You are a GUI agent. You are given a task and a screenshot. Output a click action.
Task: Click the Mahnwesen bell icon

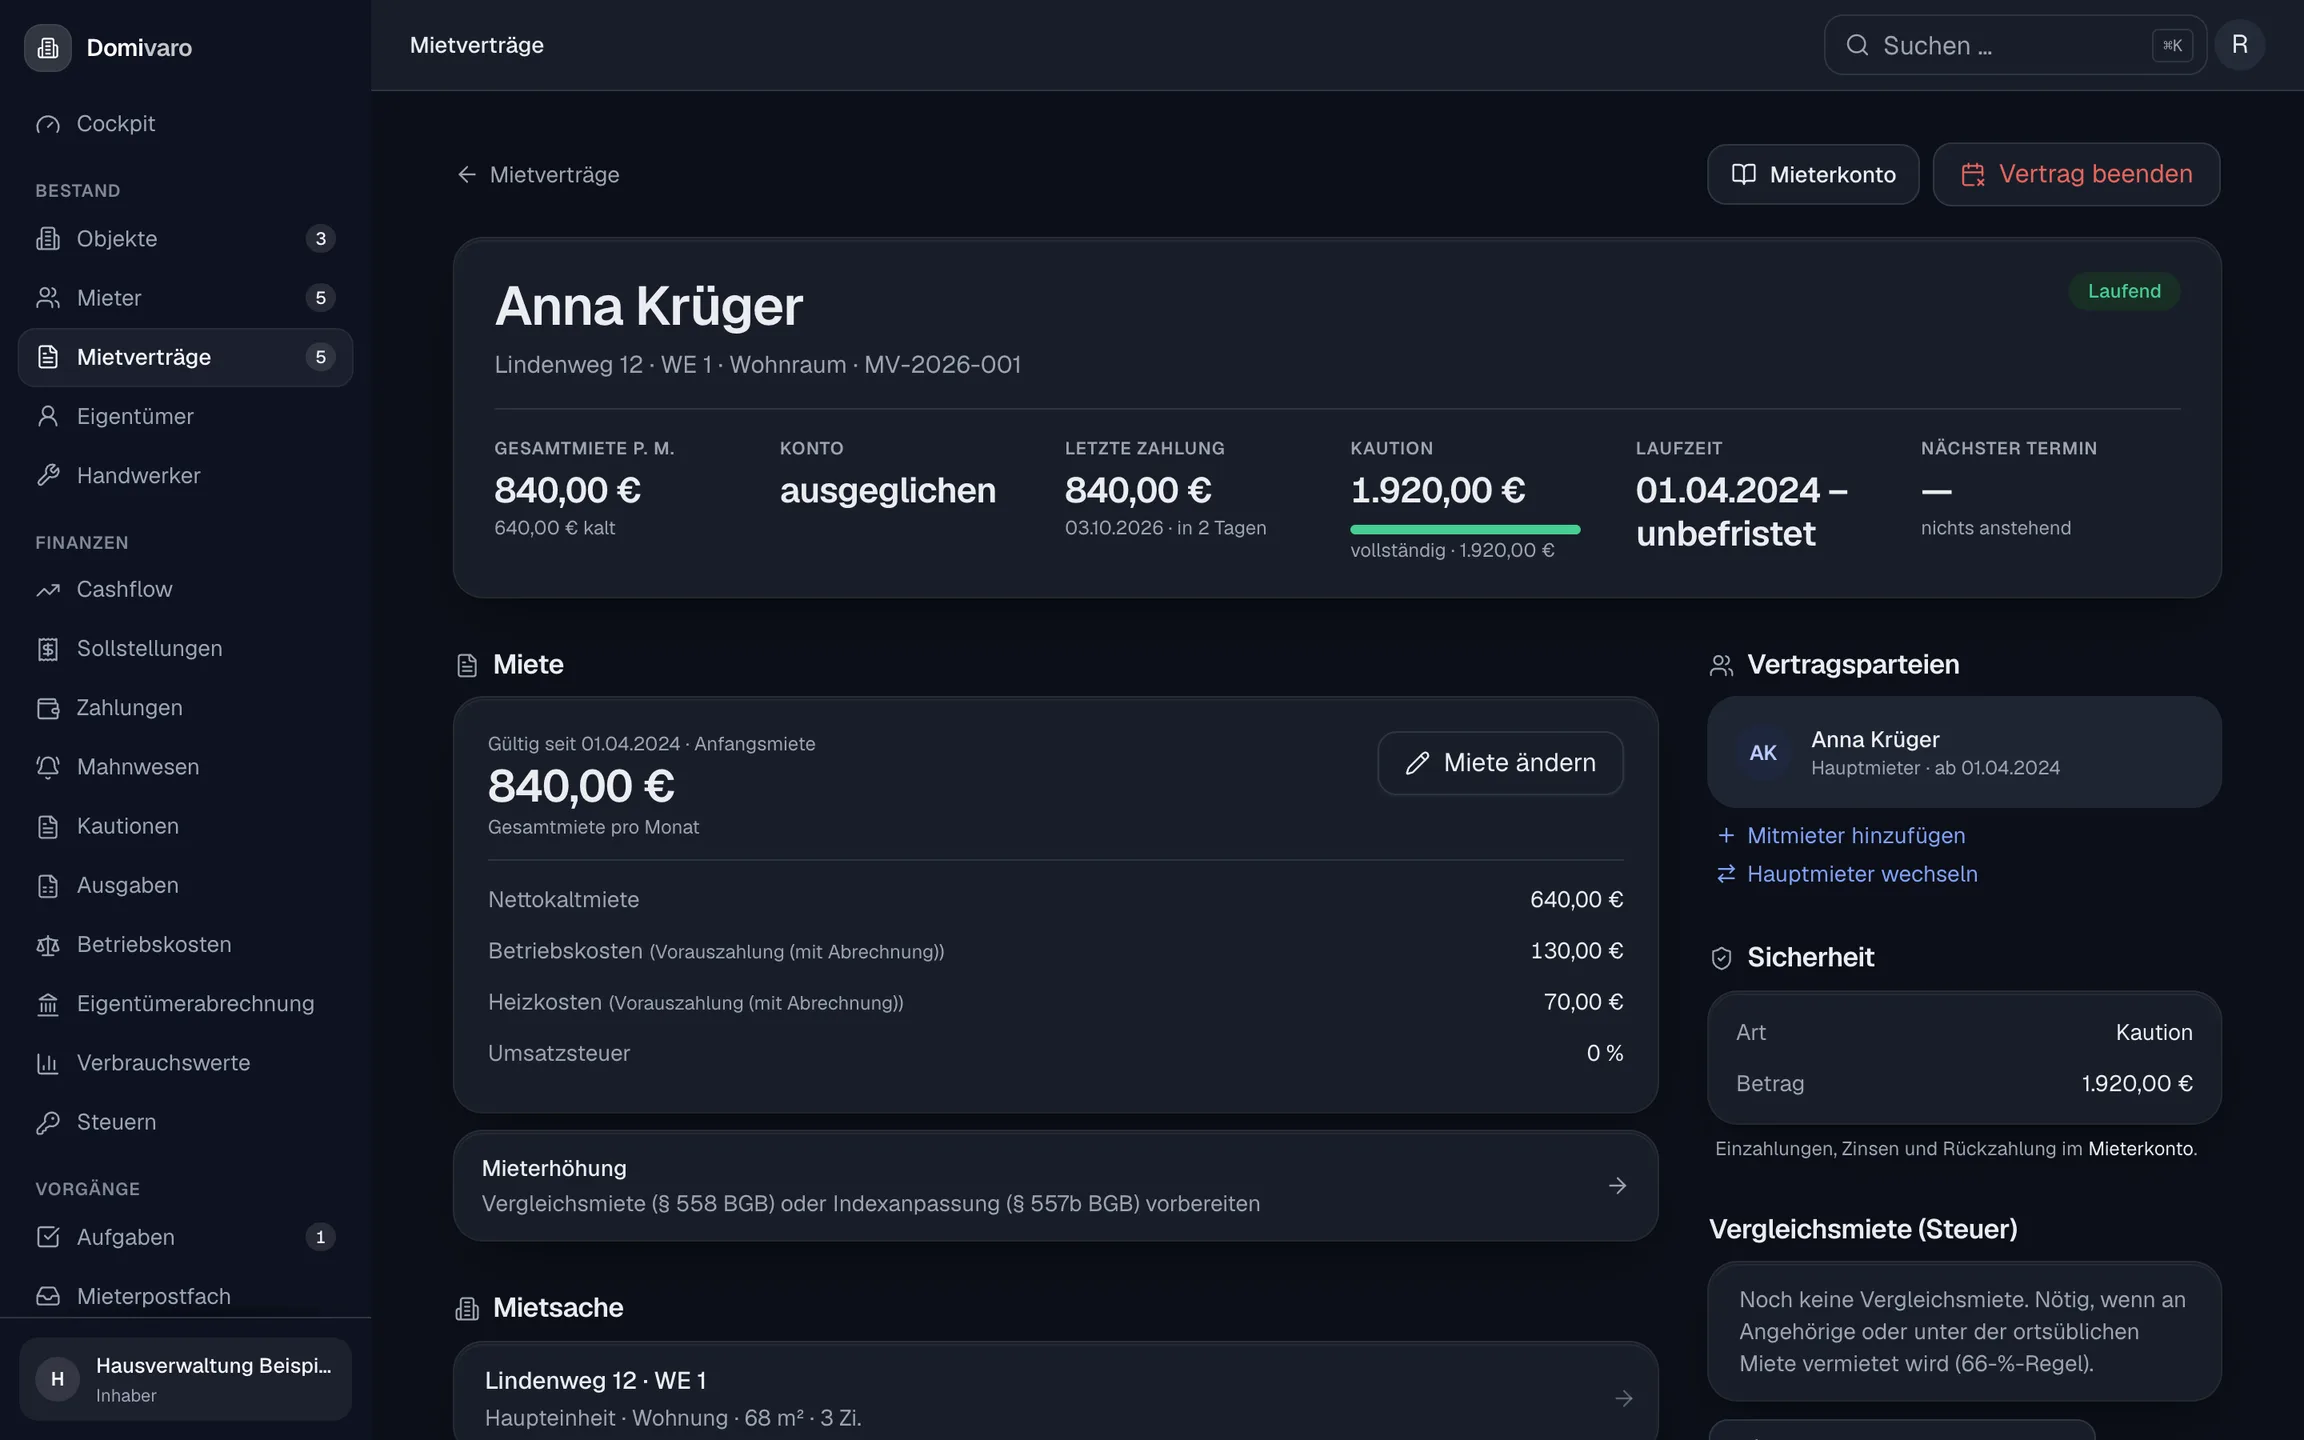pyautogui.click(x=48, y=767)
